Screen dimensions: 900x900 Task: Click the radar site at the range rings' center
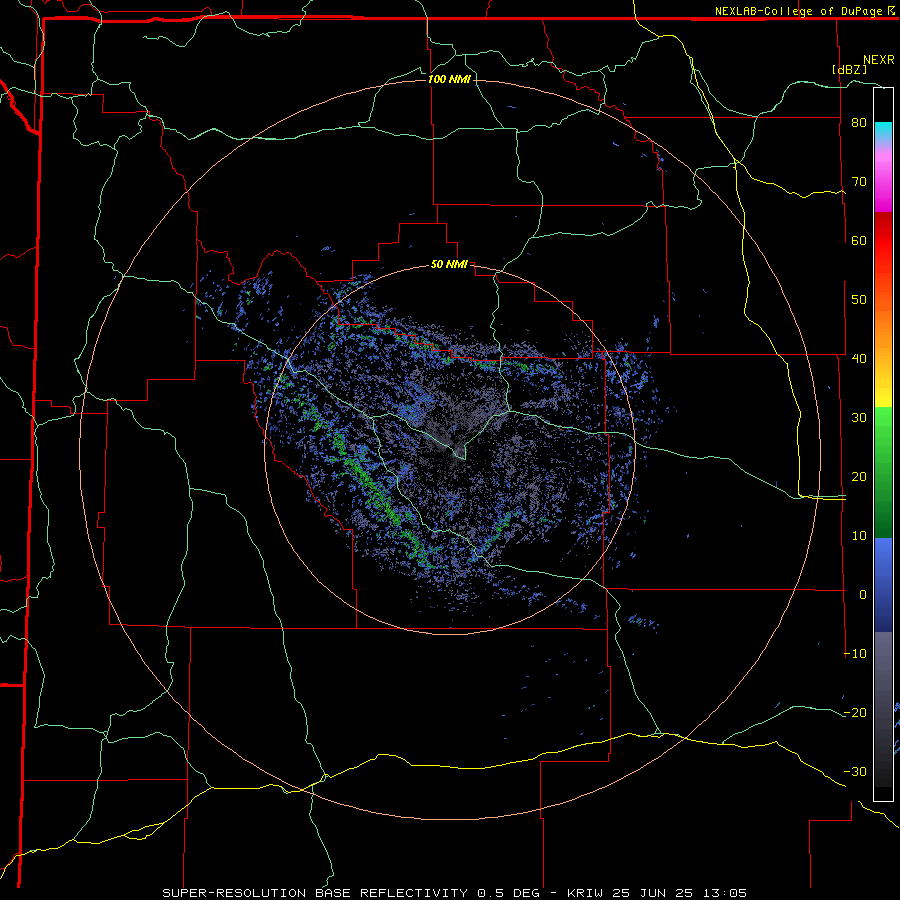pos(450,449)
